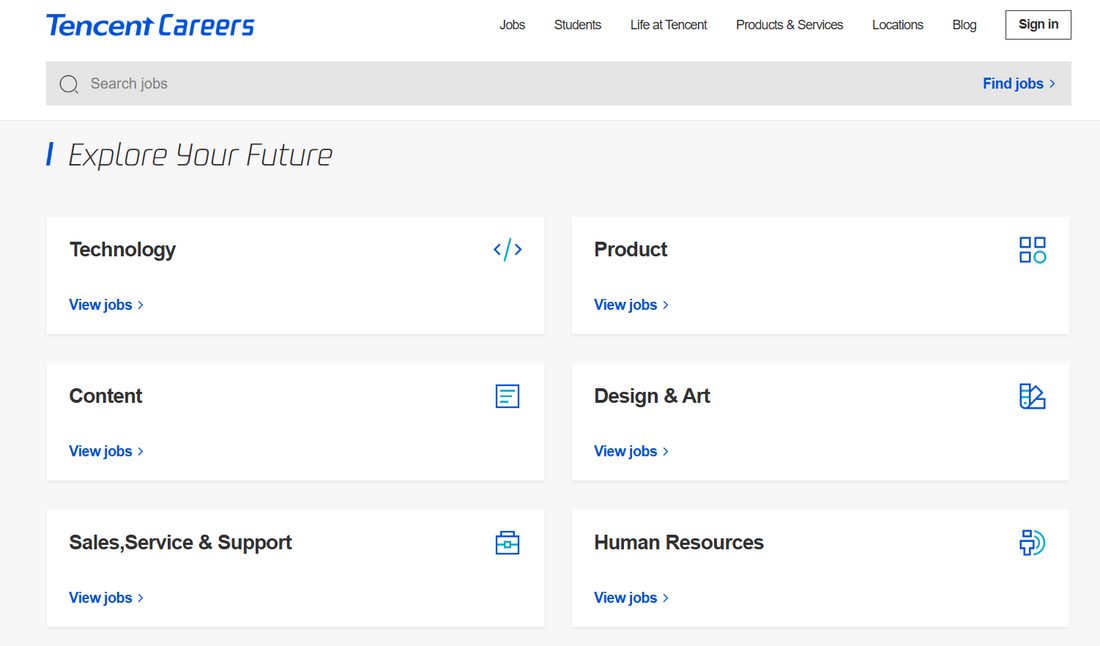
Task: Select the Human Resources card title
Action: 678,543
